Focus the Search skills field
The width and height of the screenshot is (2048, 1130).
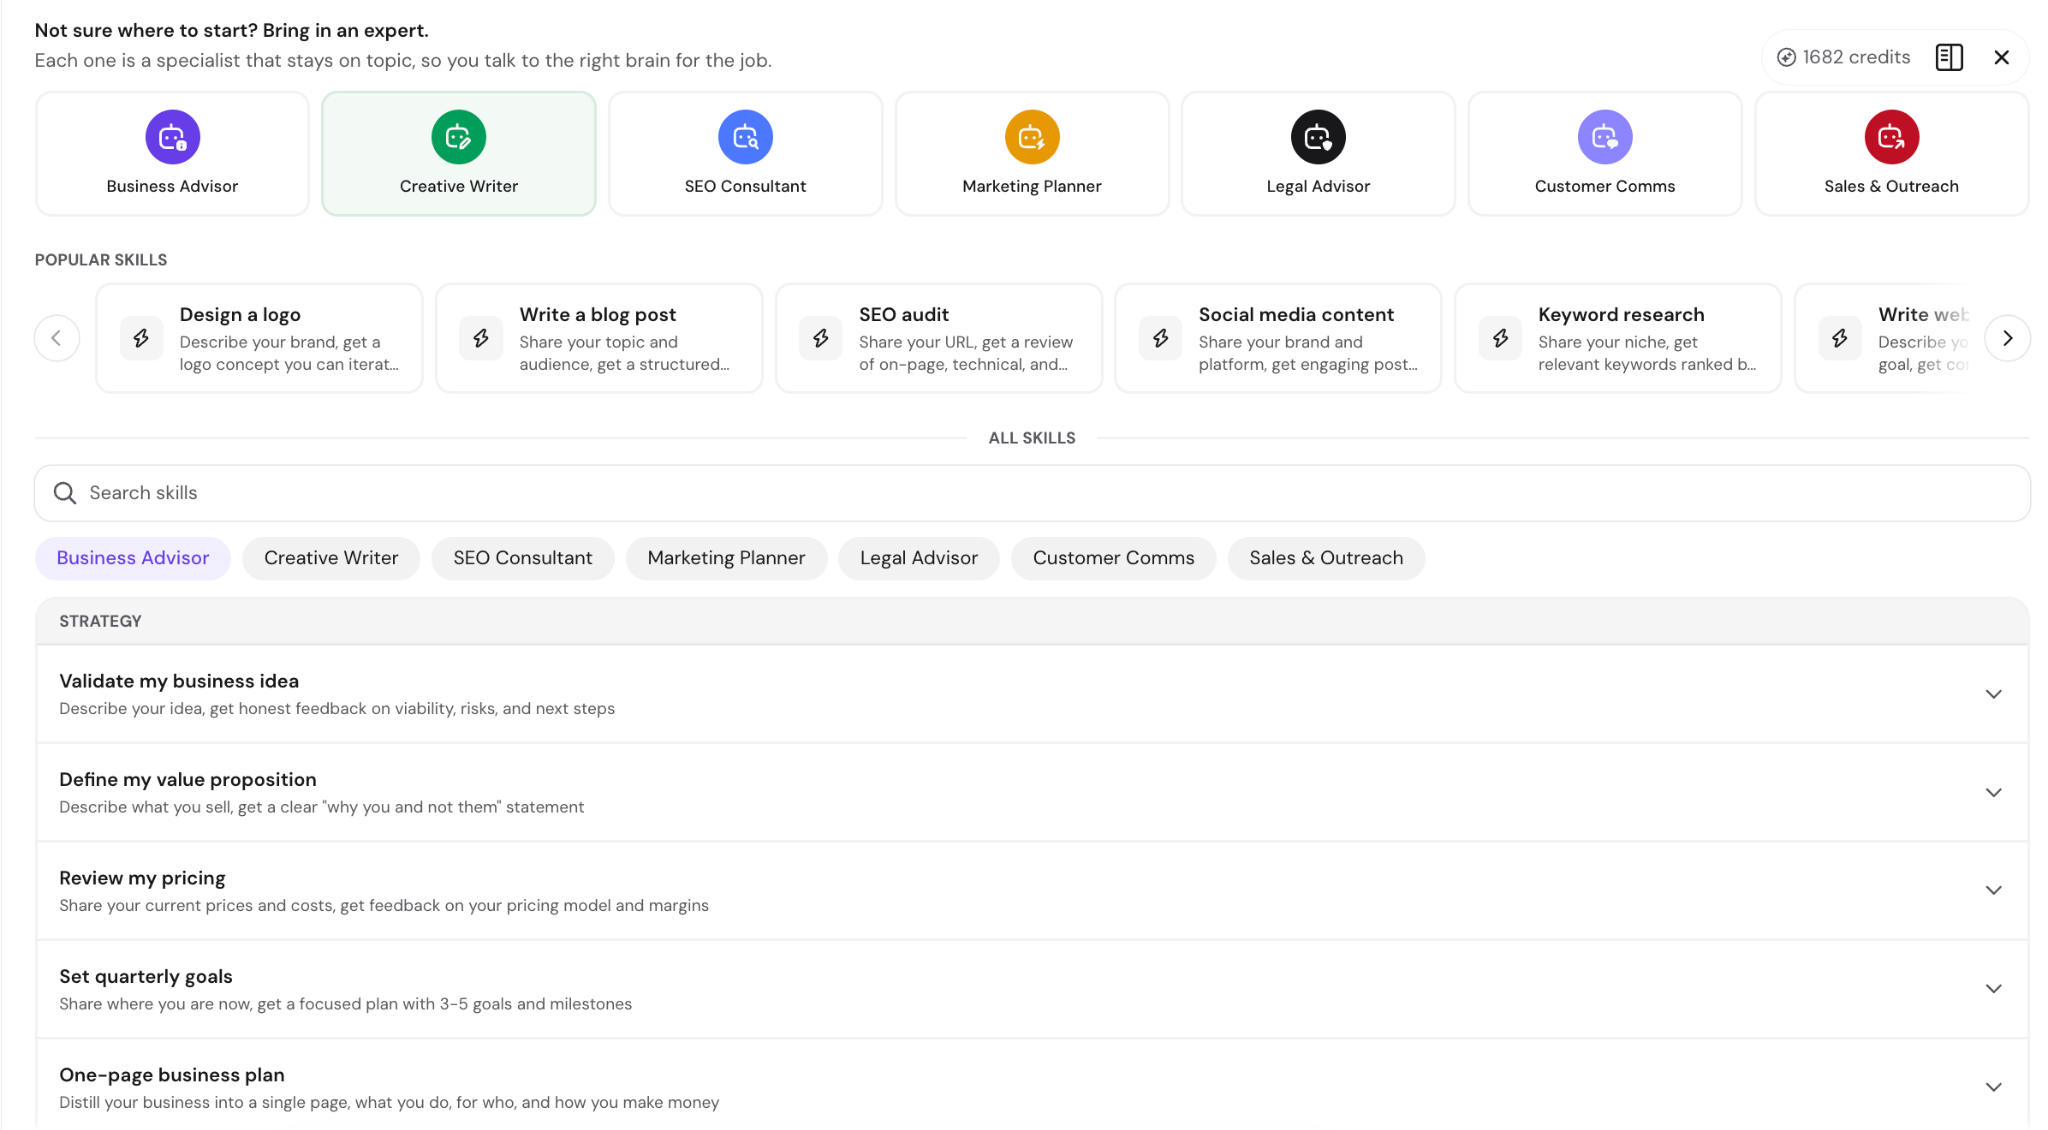tap(1032, 493)
